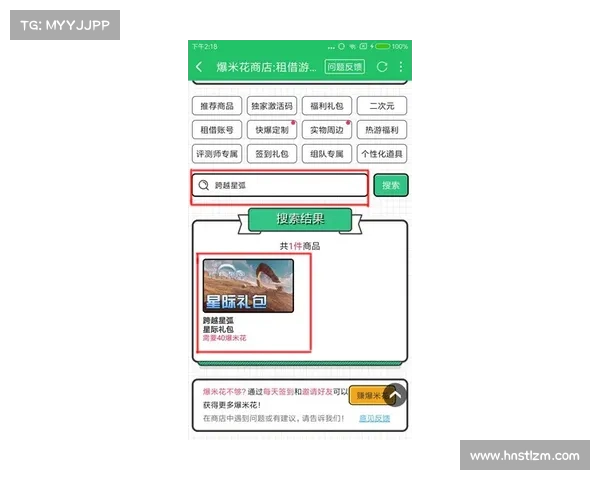The height and width of the screenshot is (480, 600).
Task: Click the green 搜索 button
Action: [391, 185]
